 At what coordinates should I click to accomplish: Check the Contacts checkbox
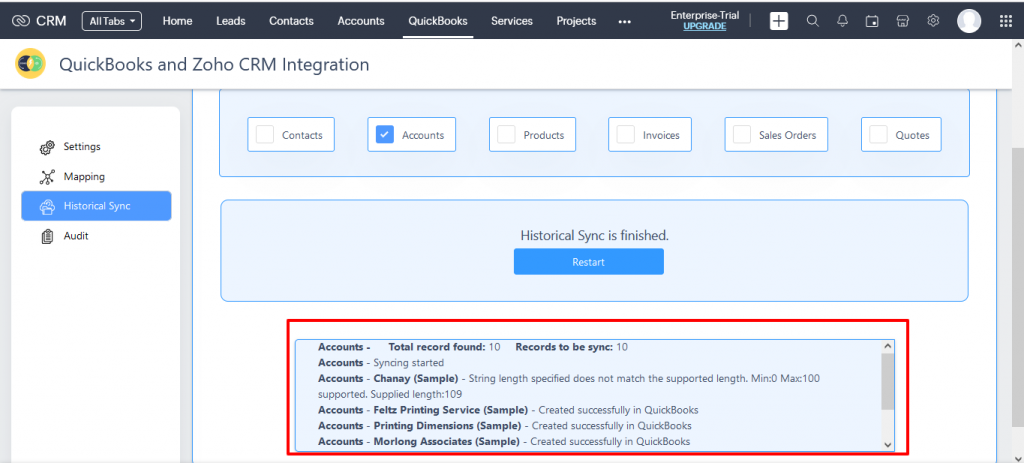pyautogui.click(x=264, y=135)
